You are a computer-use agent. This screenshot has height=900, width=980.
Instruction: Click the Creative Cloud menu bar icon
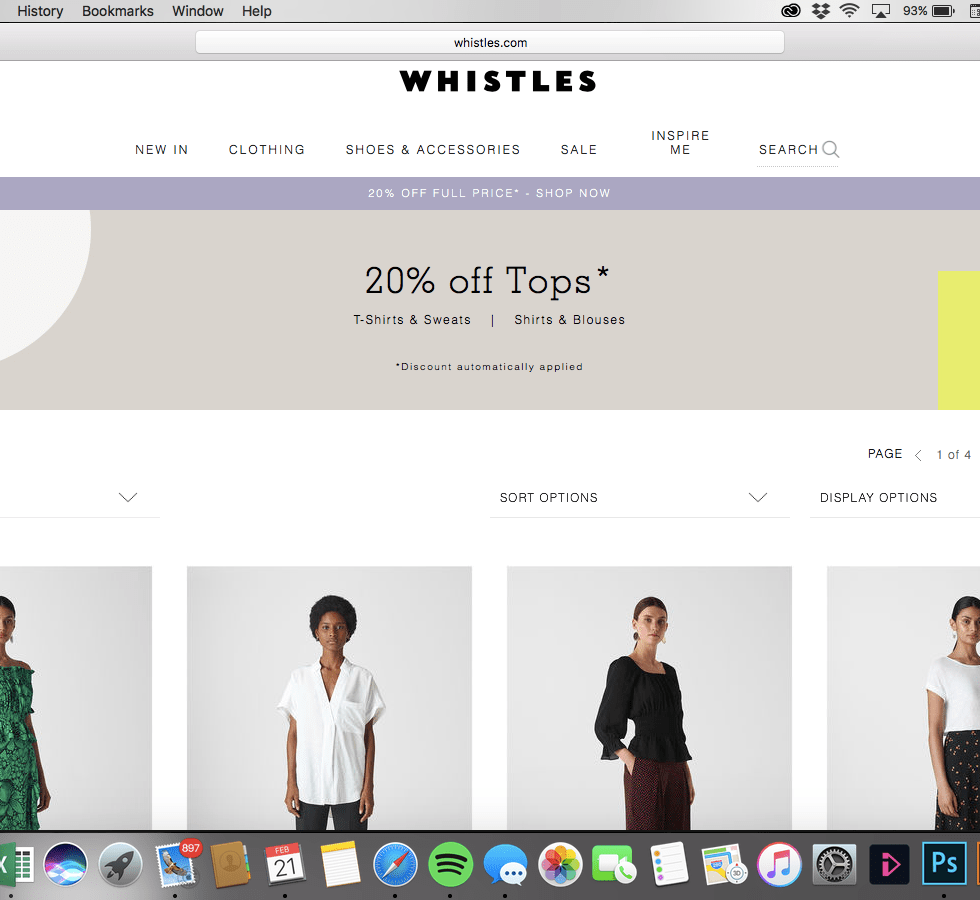coord(791,11)
